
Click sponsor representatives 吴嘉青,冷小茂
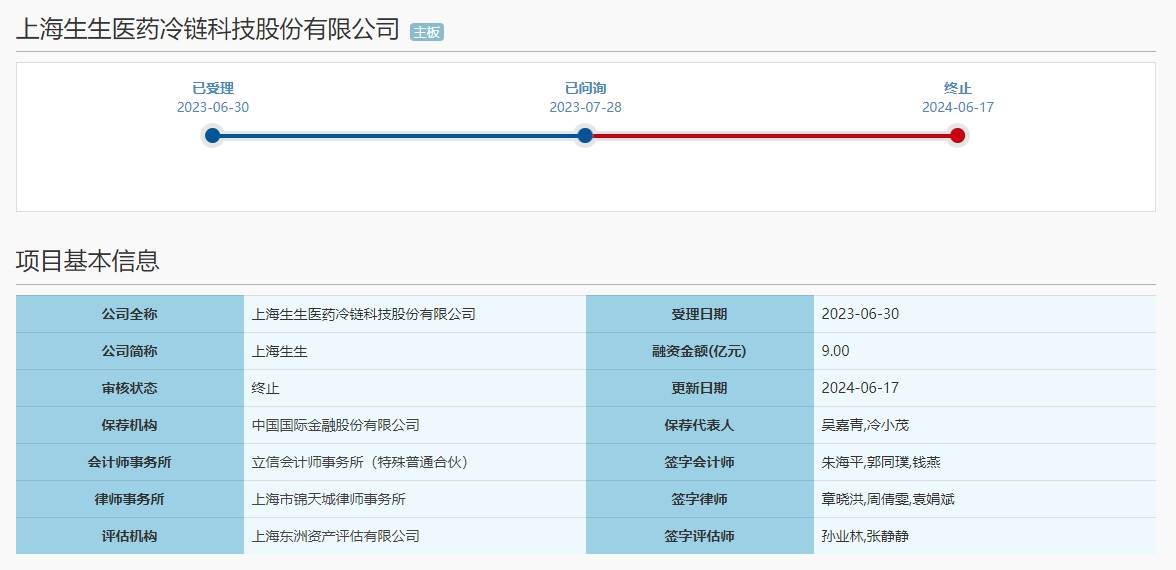[x=865, y=425]
